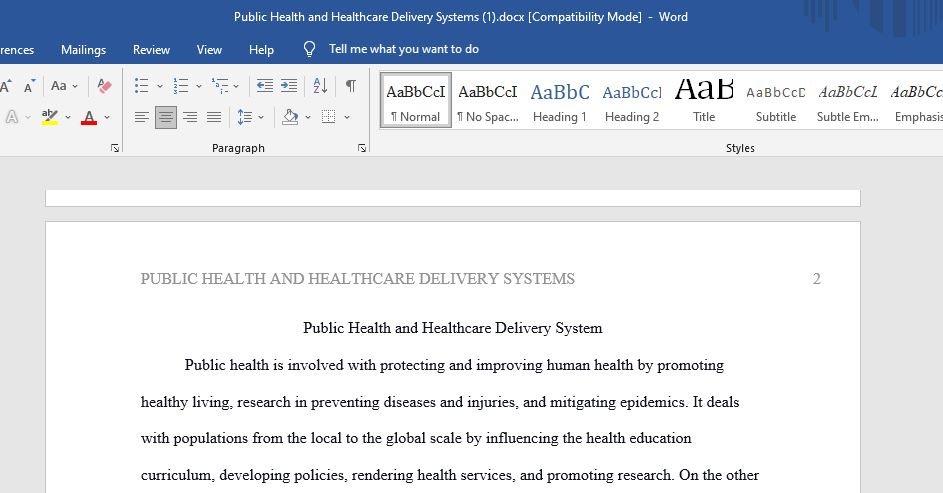The width and height of the screenshot is (943, 493).
Task: Apply yellow text highlight color
Action: click(50, 117)
